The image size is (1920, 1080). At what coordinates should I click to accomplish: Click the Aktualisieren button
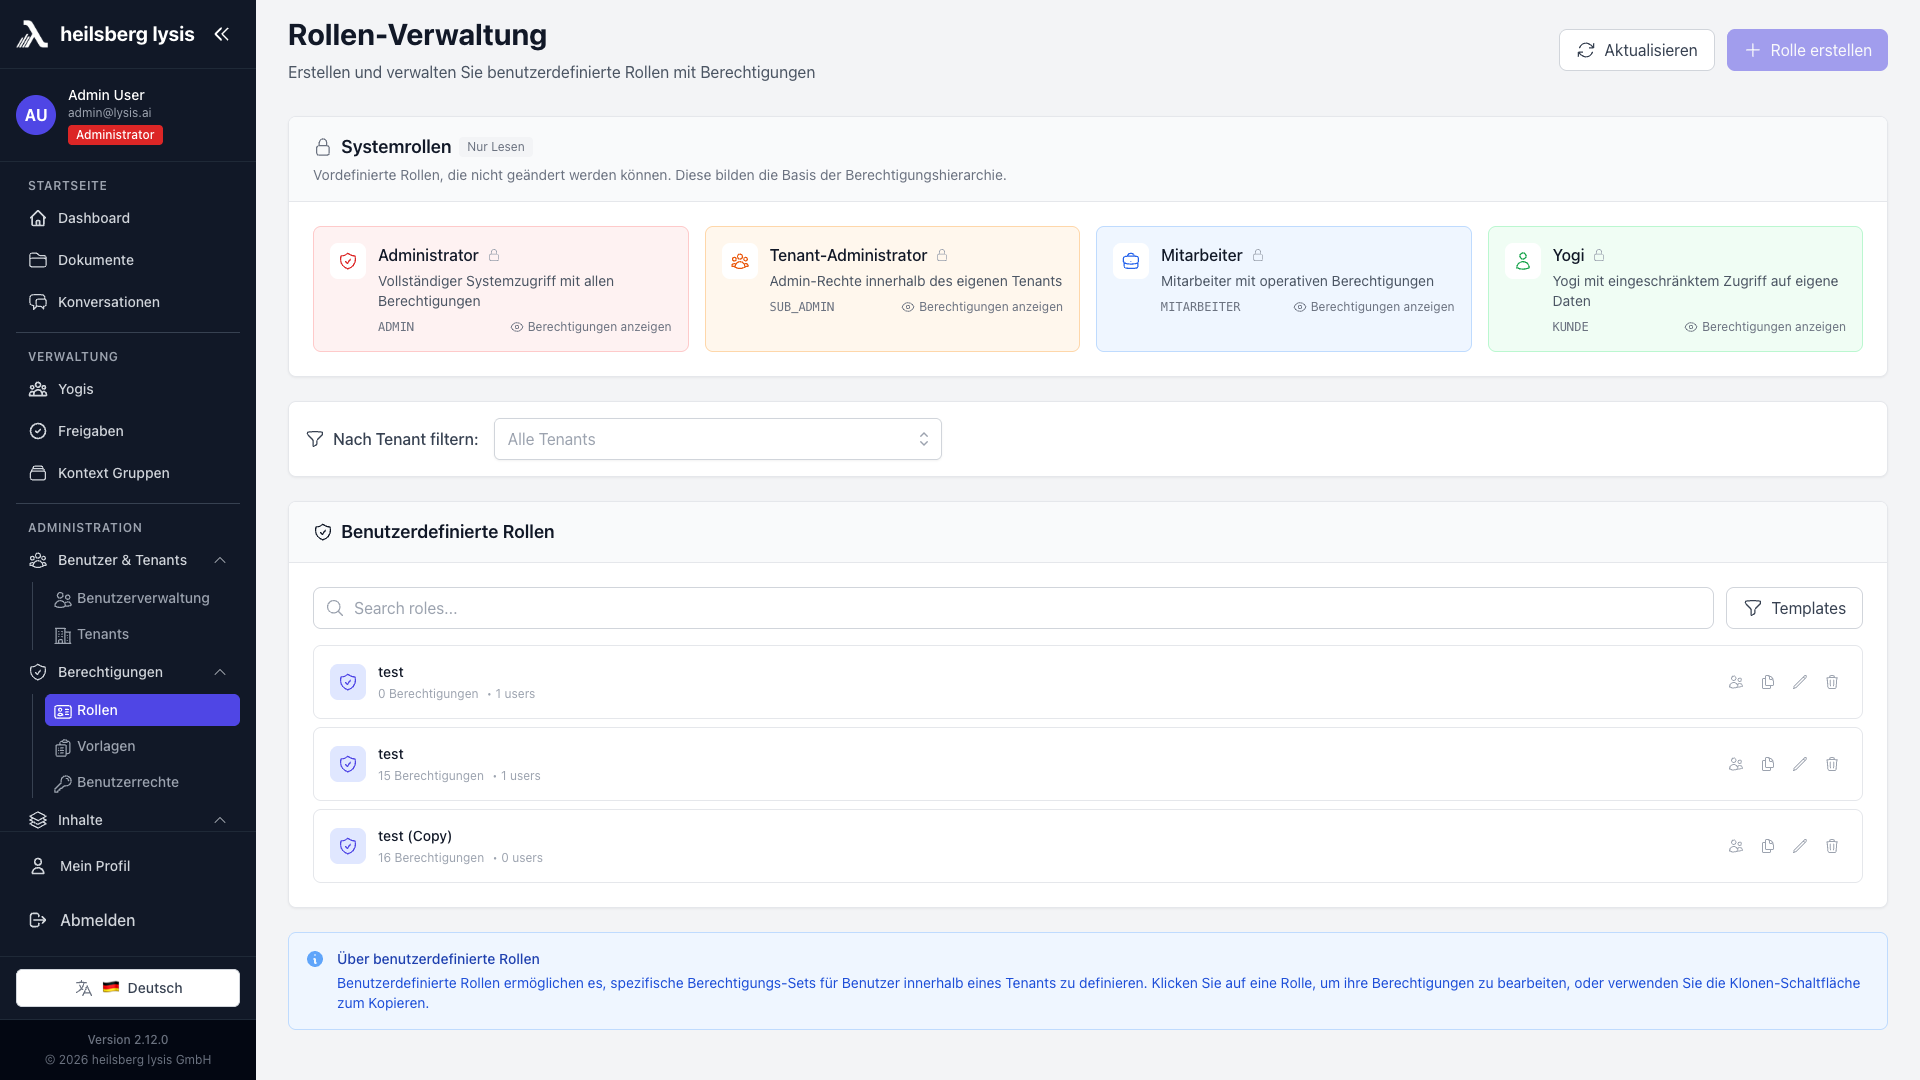coord(1636,50)
